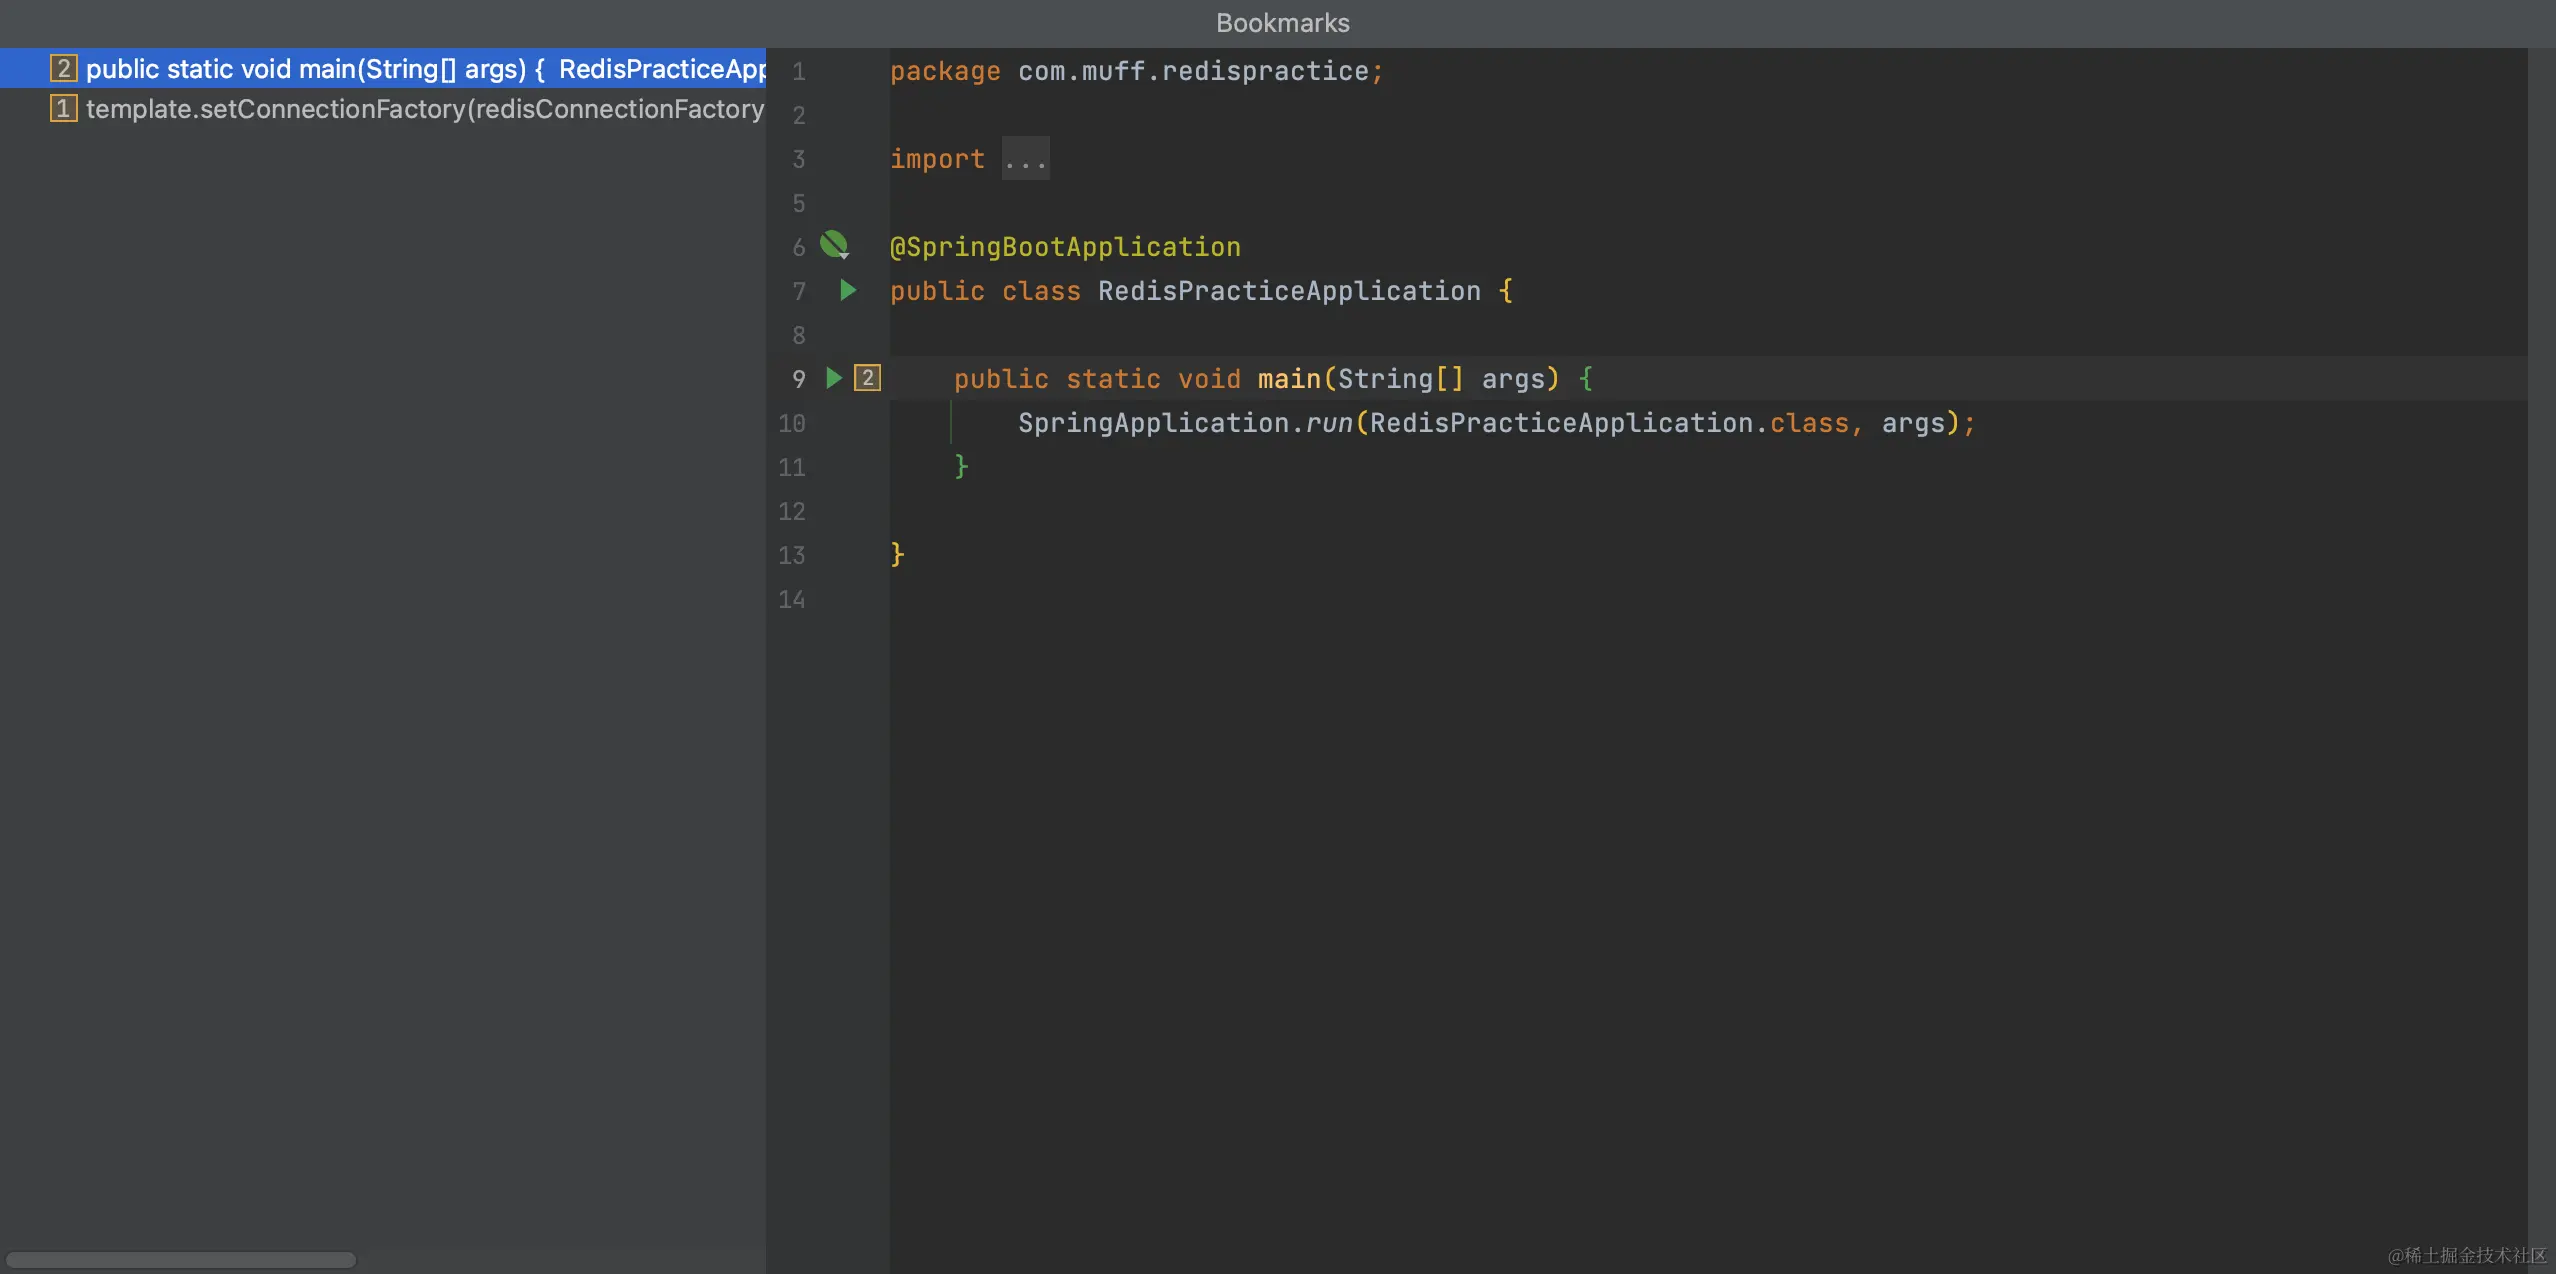
Task: Click the @SpringBootApplication annotation
Action: tap(1065, 247)
